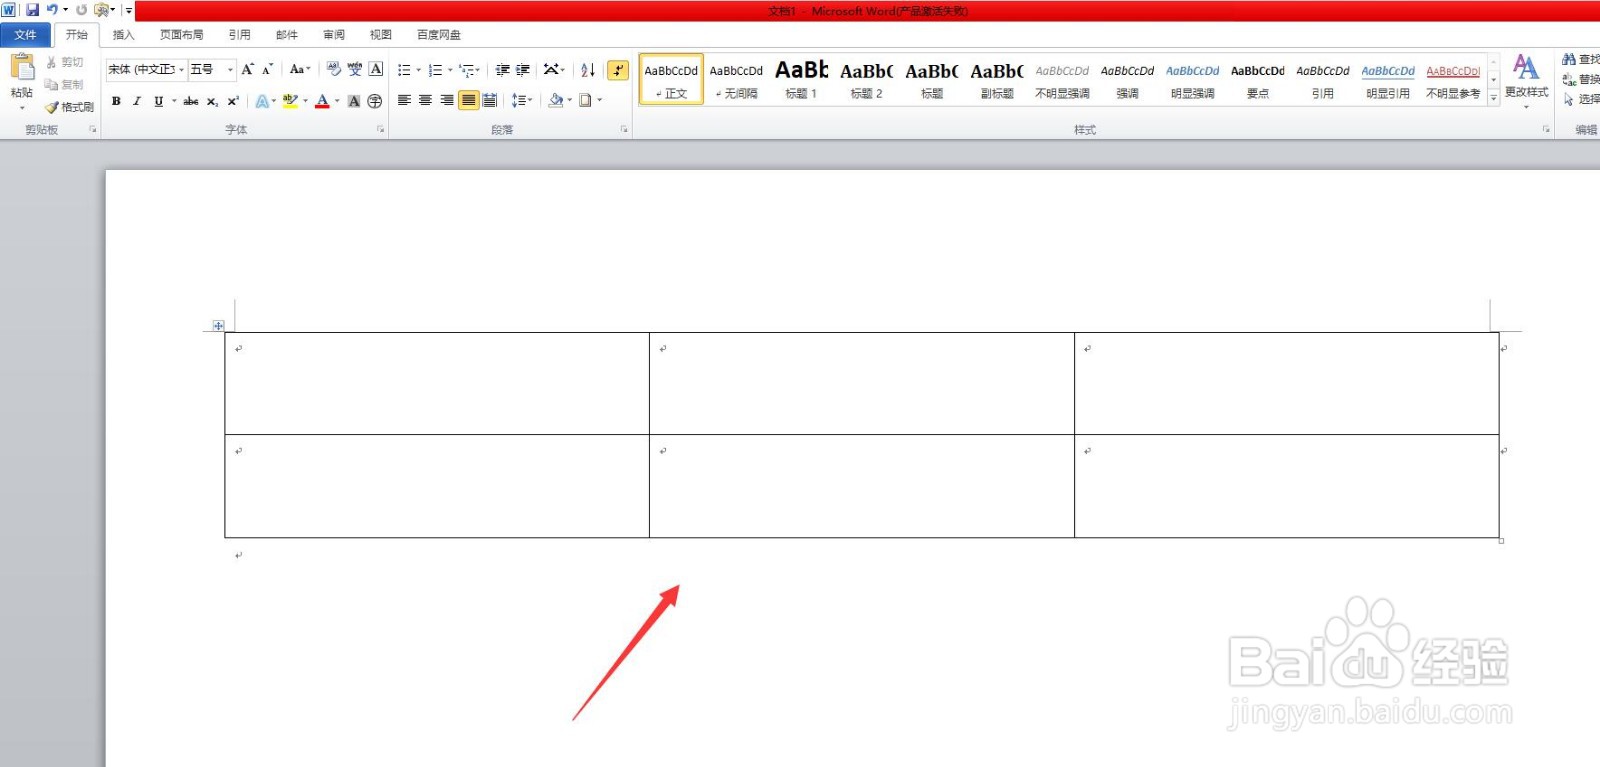Click the first table cell
1600x767 pixels.
click(437, 384)
